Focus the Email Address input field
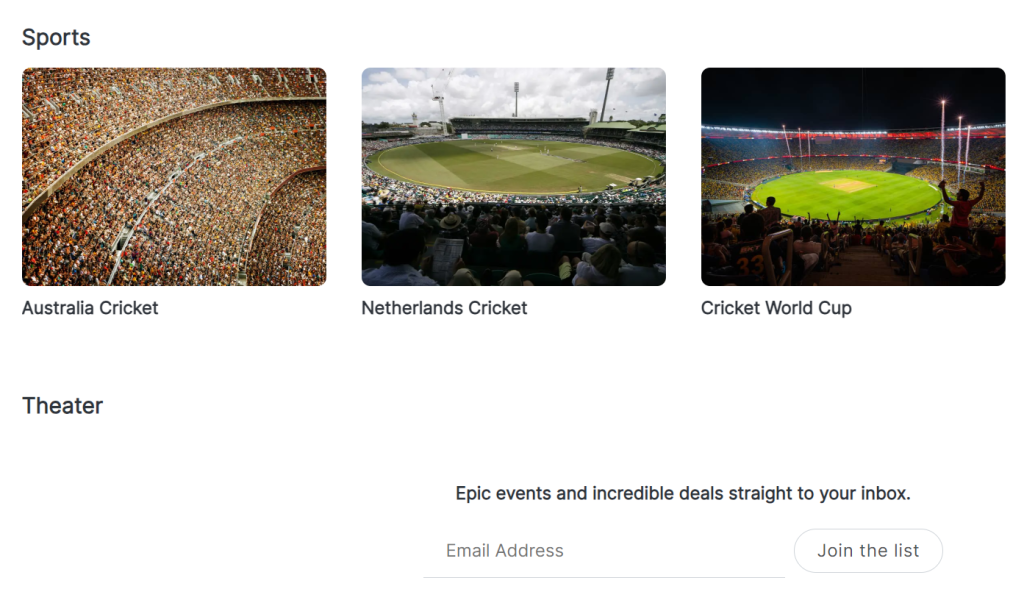 [603, 551]
